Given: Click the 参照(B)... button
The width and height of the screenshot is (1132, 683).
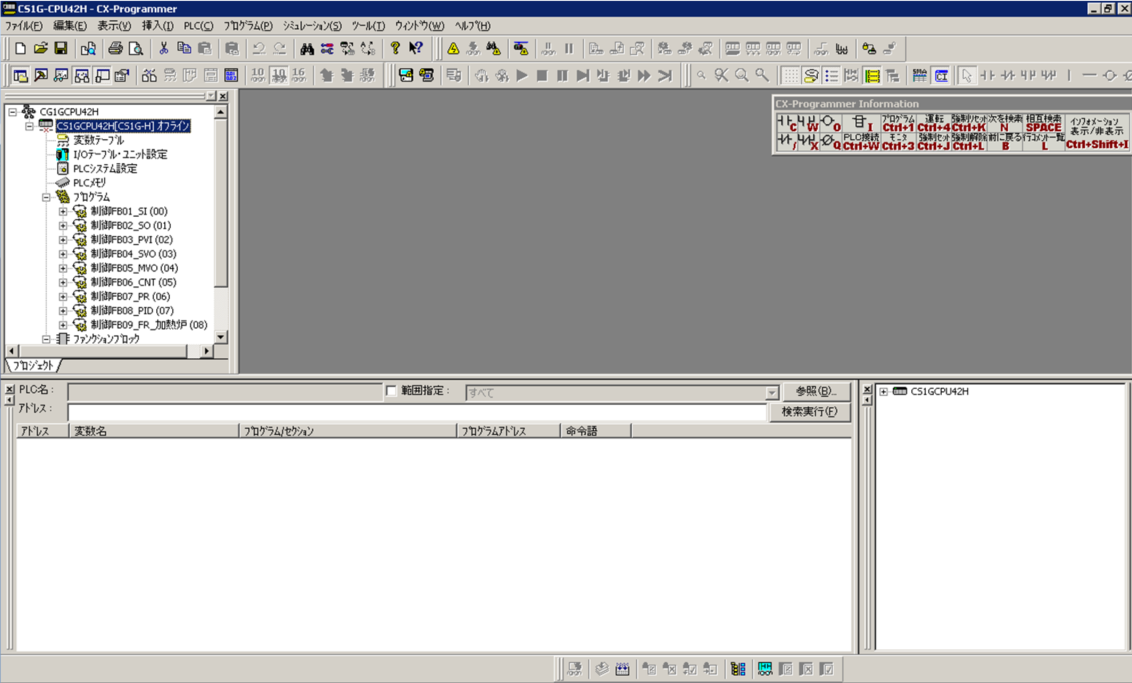Looking at the screenshot, I should click(x=809, y=391).
